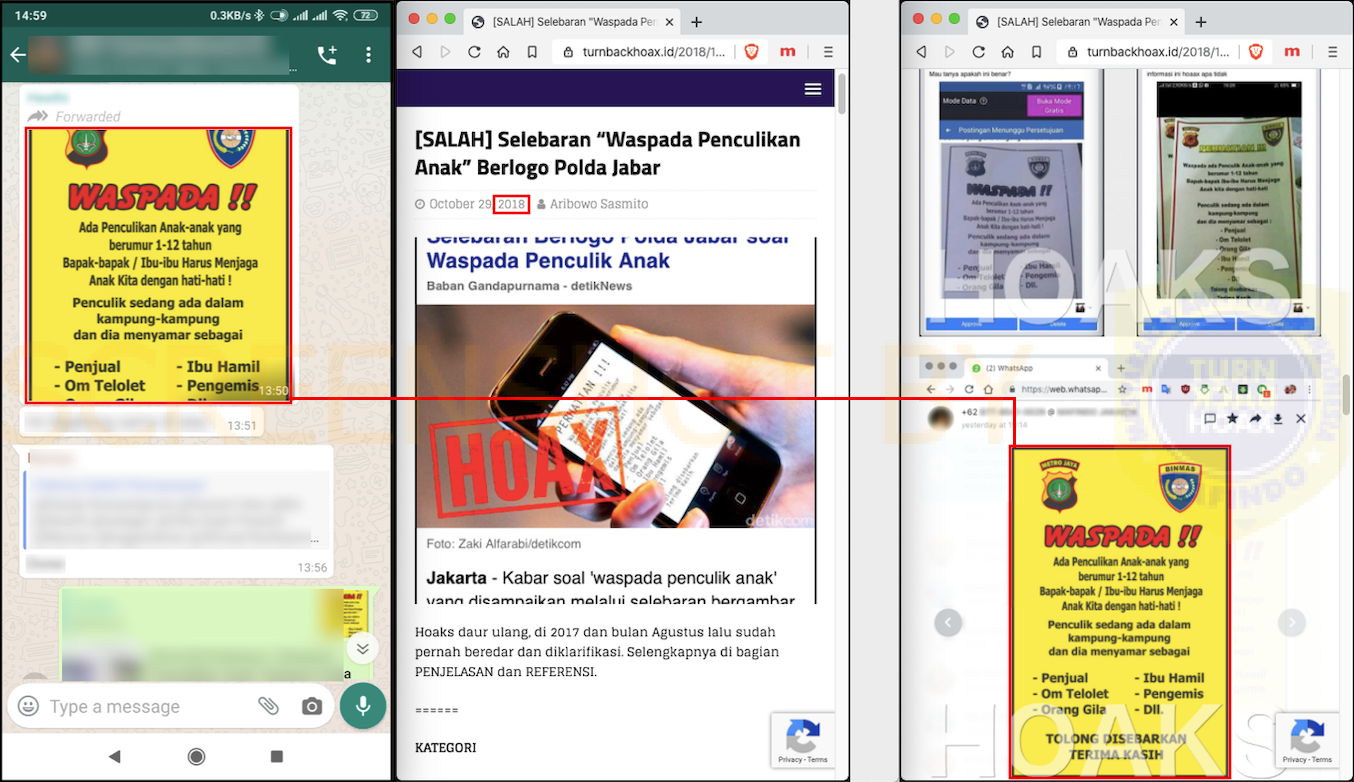The width and height of the screenshot is (1354, 782).
Task: Go back in right browser window
Action: (921, 52)
